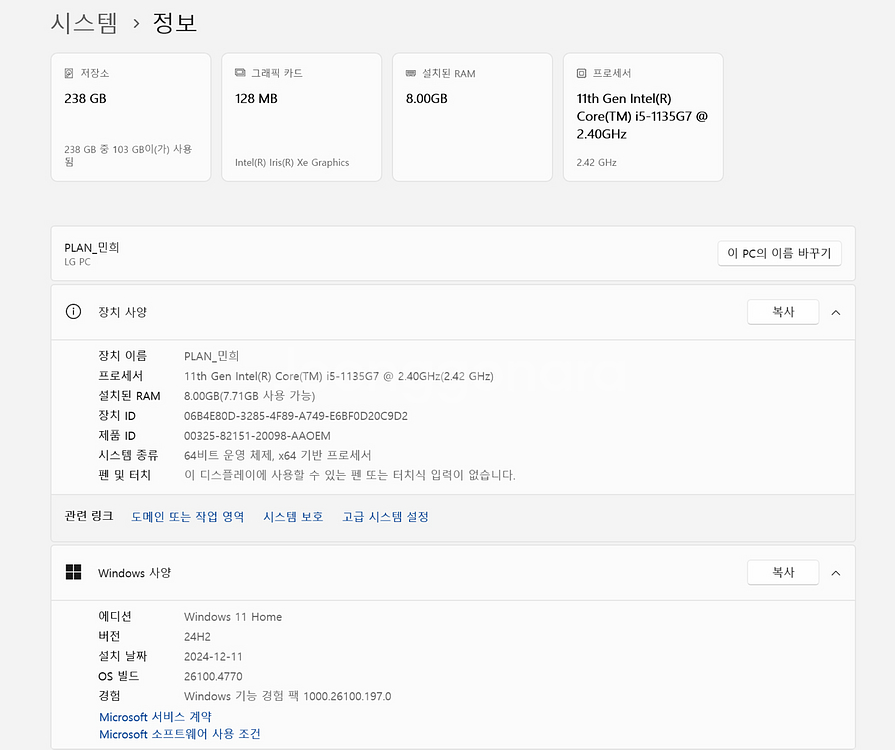The width and height of the screenshot is (895, 750).
Task: Open the 프로세서 i5-1135G7 card
Action: pos(643,117)
